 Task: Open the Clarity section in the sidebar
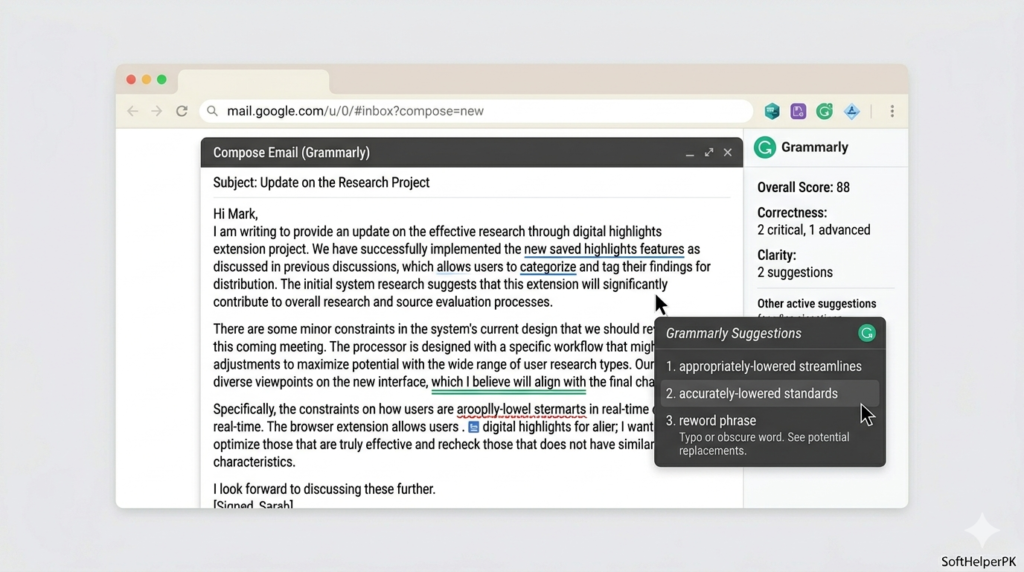[x=776, y=255]
